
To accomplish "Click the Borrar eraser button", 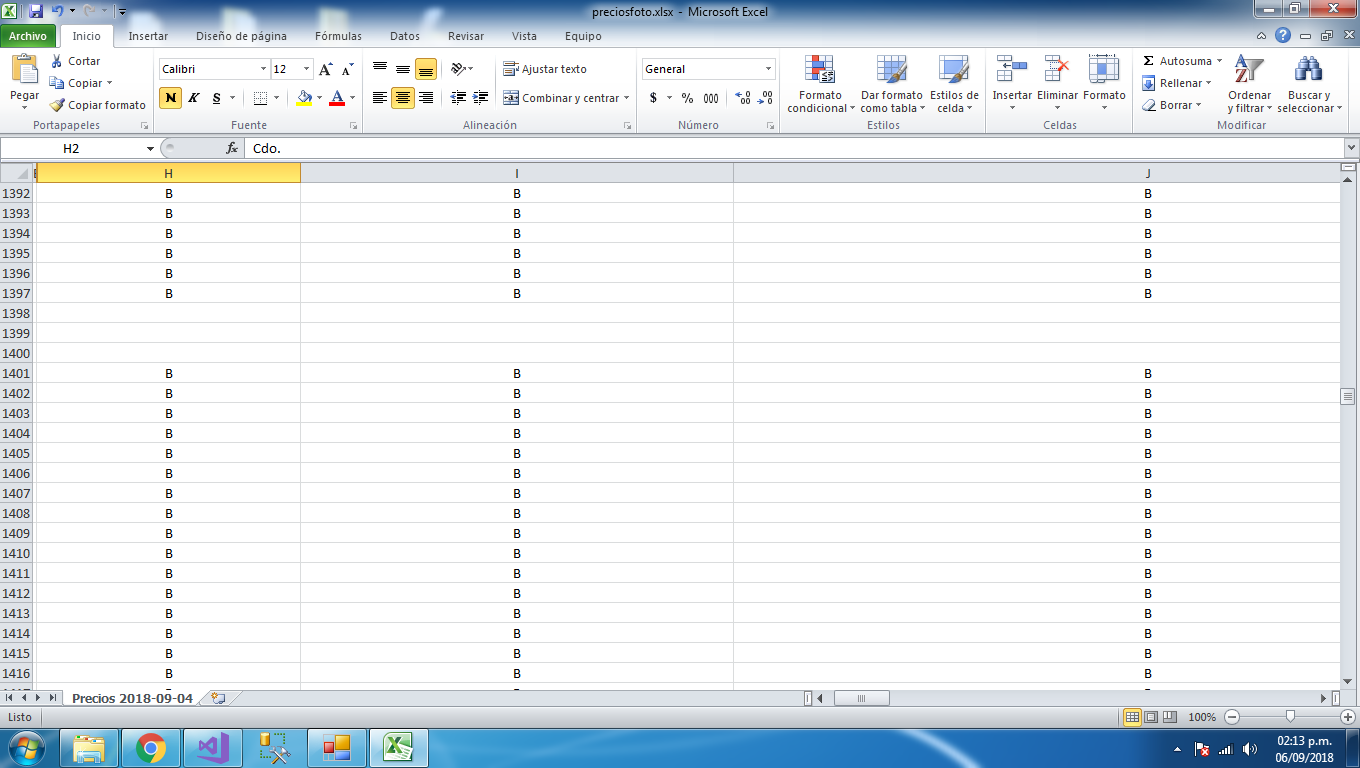I will click(x=1172, y=105).
